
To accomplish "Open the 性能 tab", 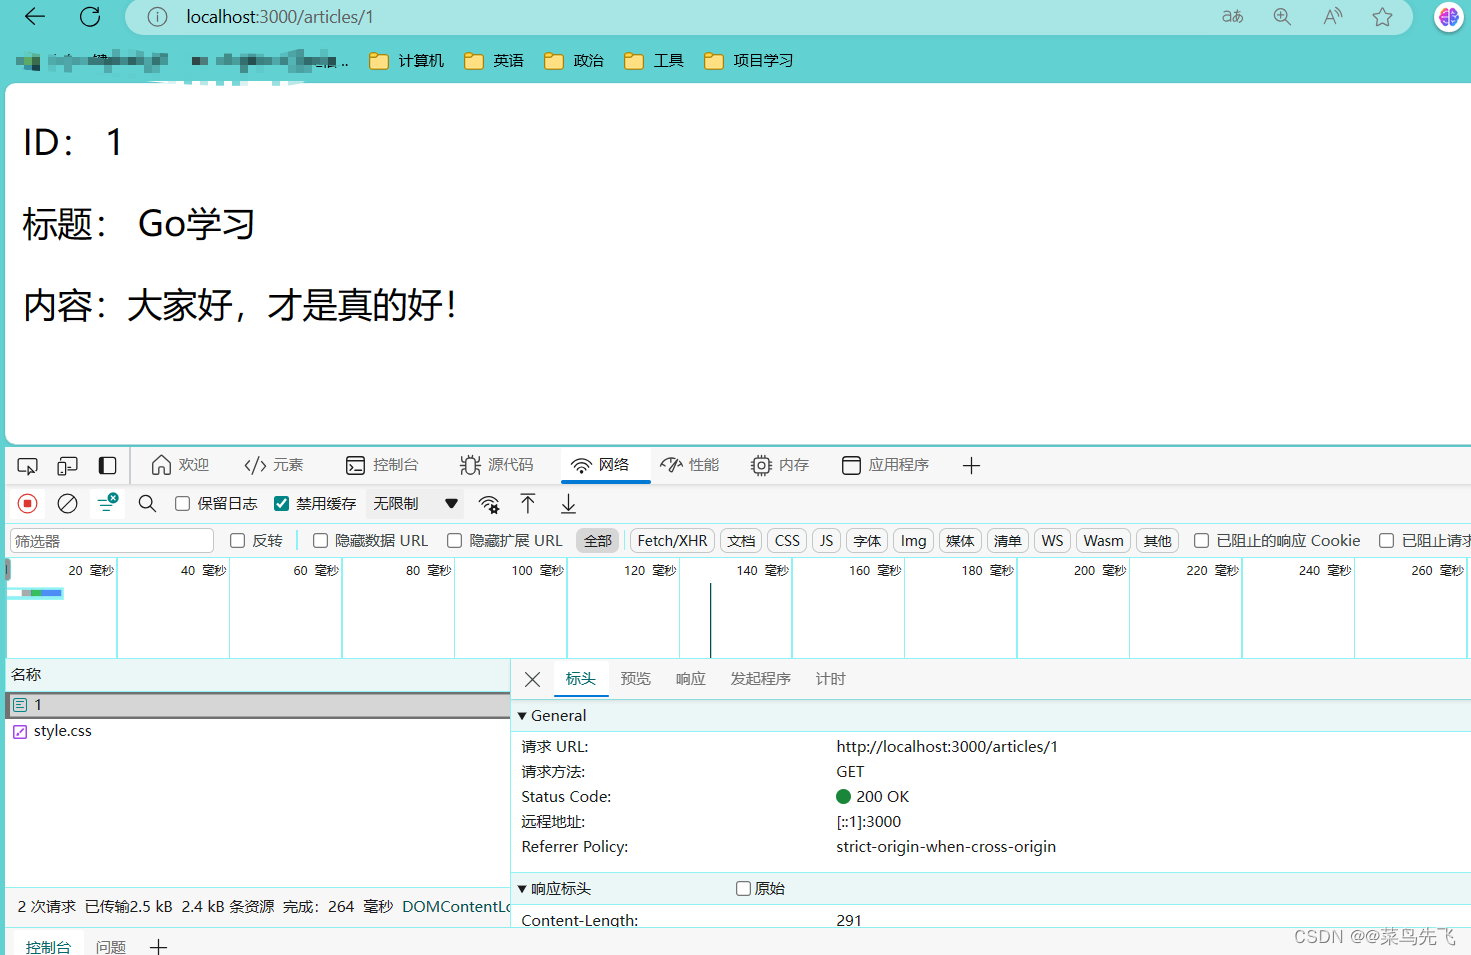I will pos(690,466).
